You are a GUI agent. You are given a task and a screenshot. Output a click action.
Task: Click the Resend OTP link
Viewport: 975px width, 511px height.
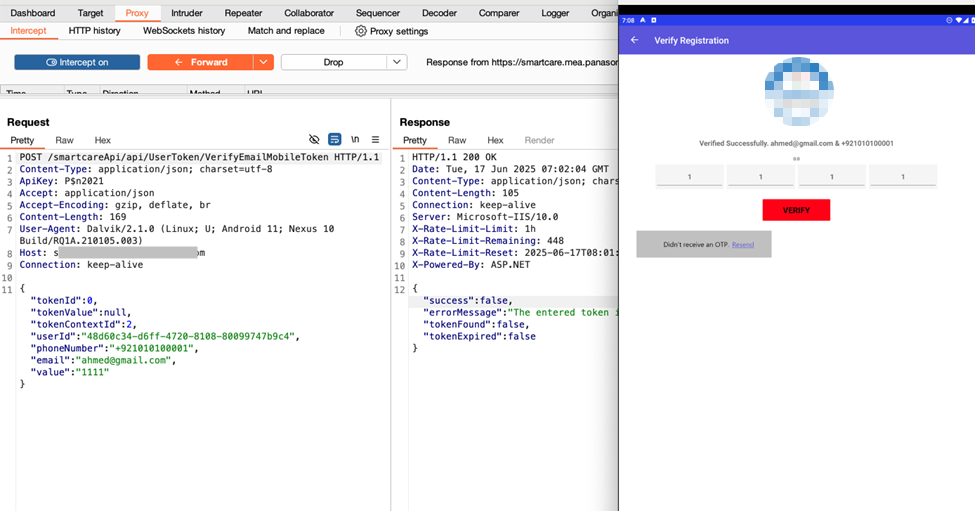743,244
